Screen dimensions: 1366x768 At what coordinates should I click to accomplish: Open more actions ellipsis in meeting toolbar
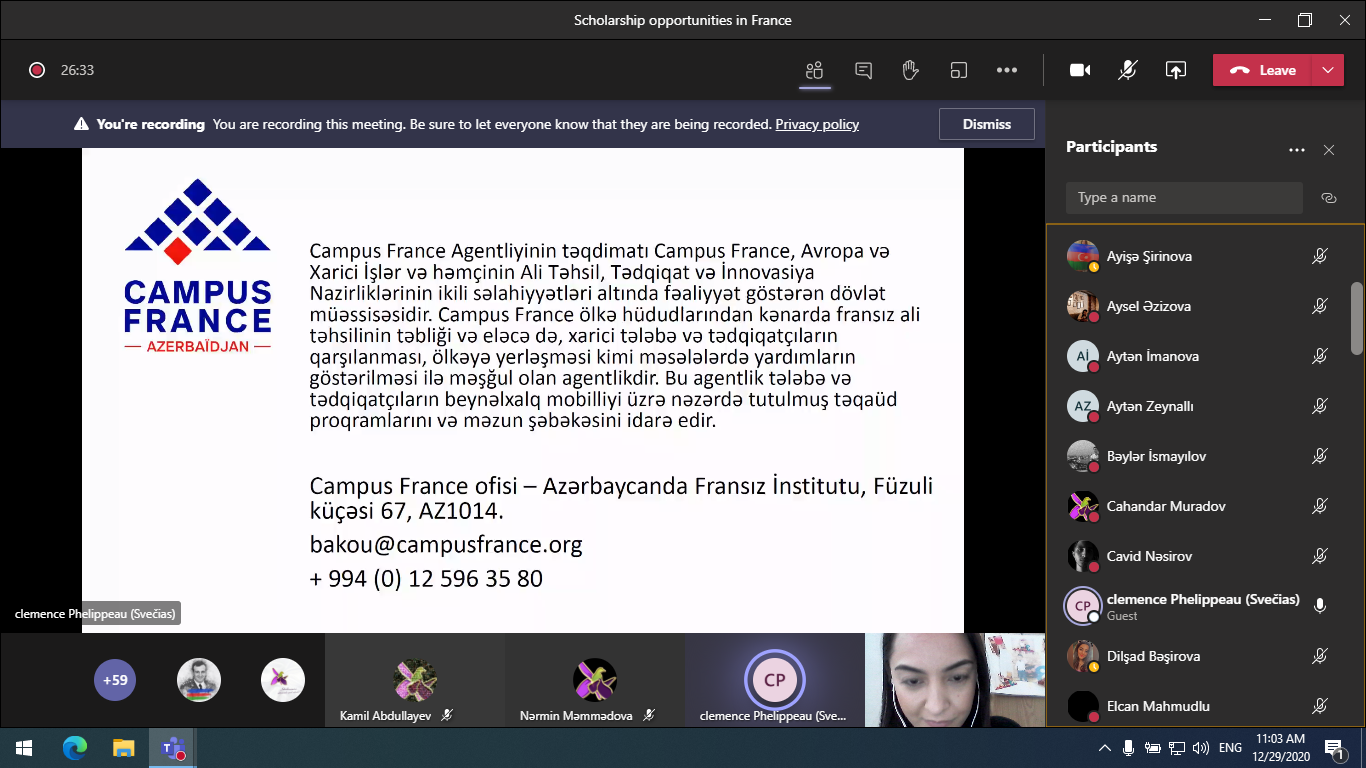coord(1007,70)
